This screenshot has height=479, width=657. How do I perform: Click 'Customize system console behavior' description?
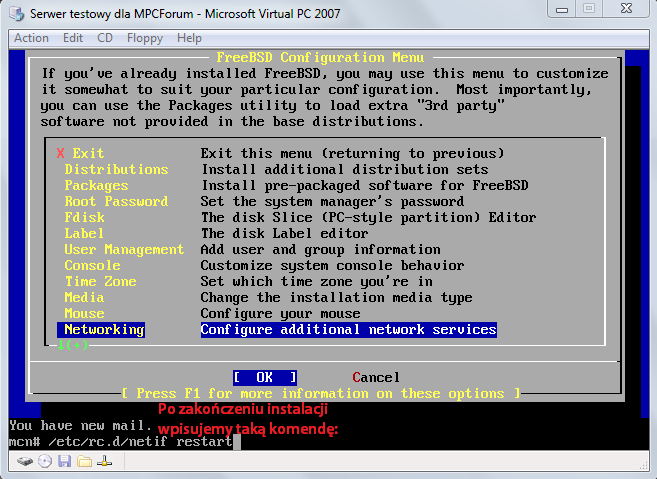pos(332,265)
